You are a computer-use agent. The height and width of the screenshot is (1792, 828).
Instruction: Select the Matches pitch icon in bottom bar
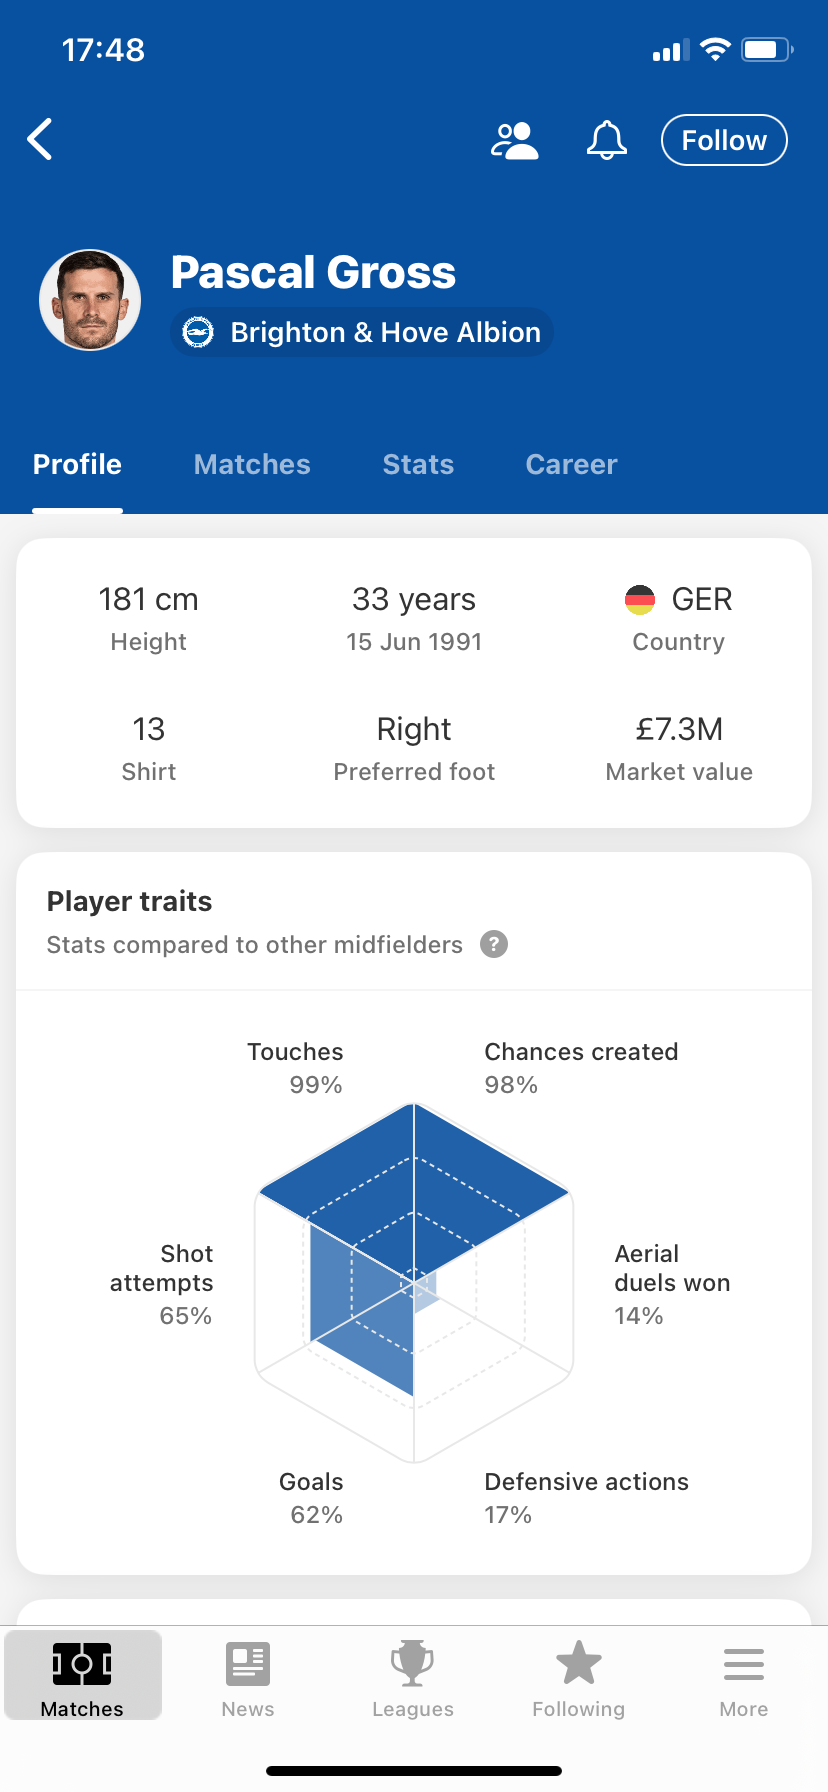coord(82,1664)
